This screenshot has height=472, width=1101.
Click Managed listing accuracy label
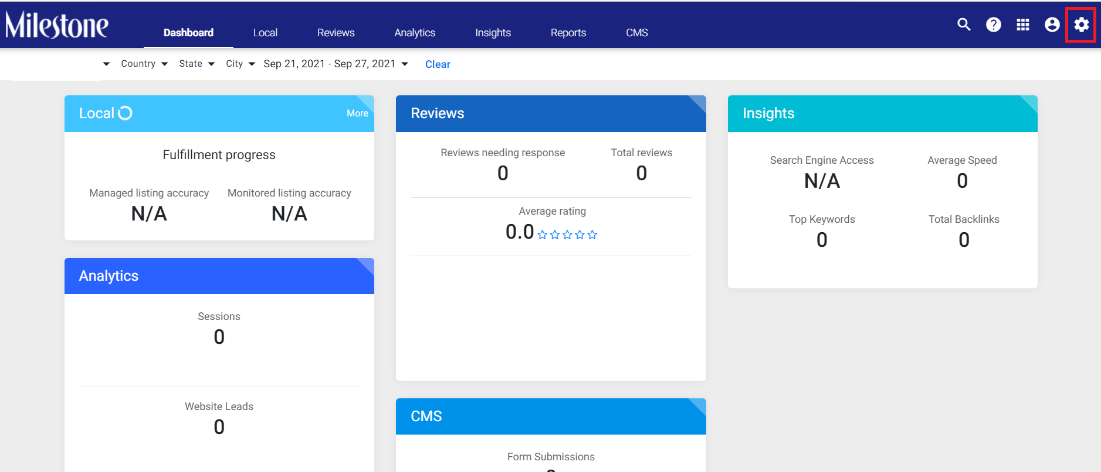(x=149, y=192)
